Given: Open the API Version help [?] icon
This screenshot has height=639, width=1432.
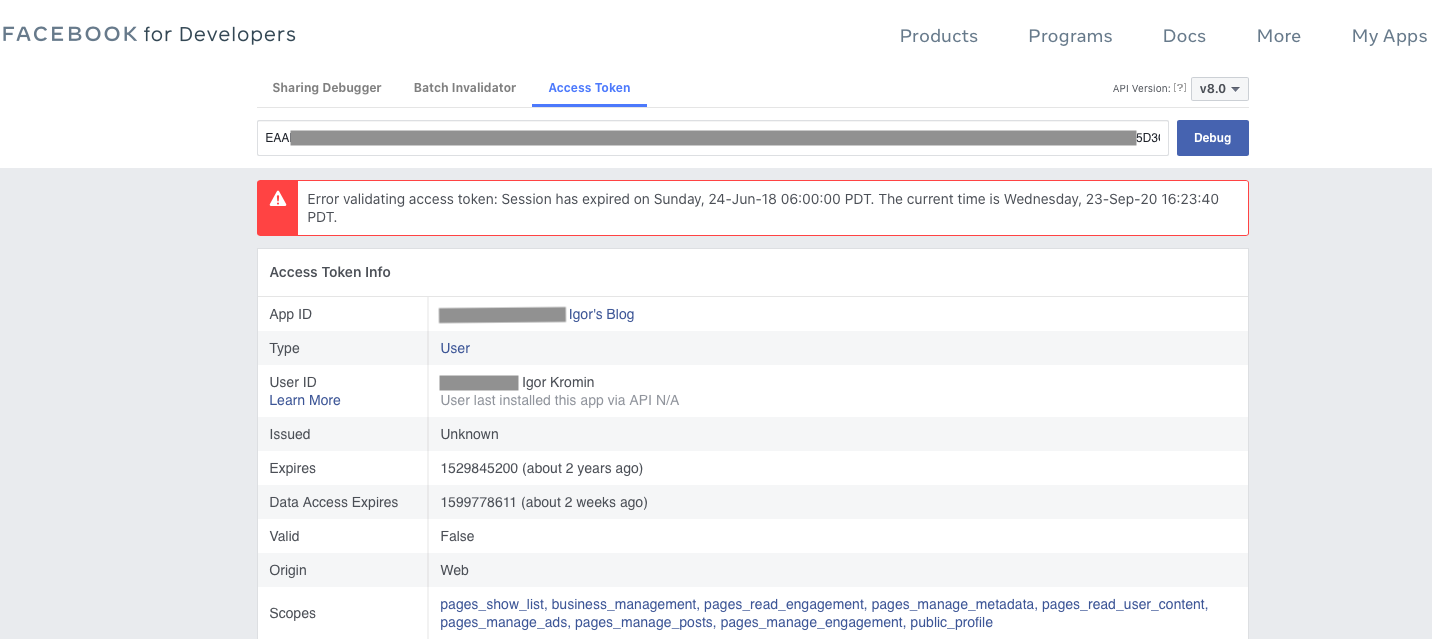Looking at the screenshot, I should coord(1180,88).
